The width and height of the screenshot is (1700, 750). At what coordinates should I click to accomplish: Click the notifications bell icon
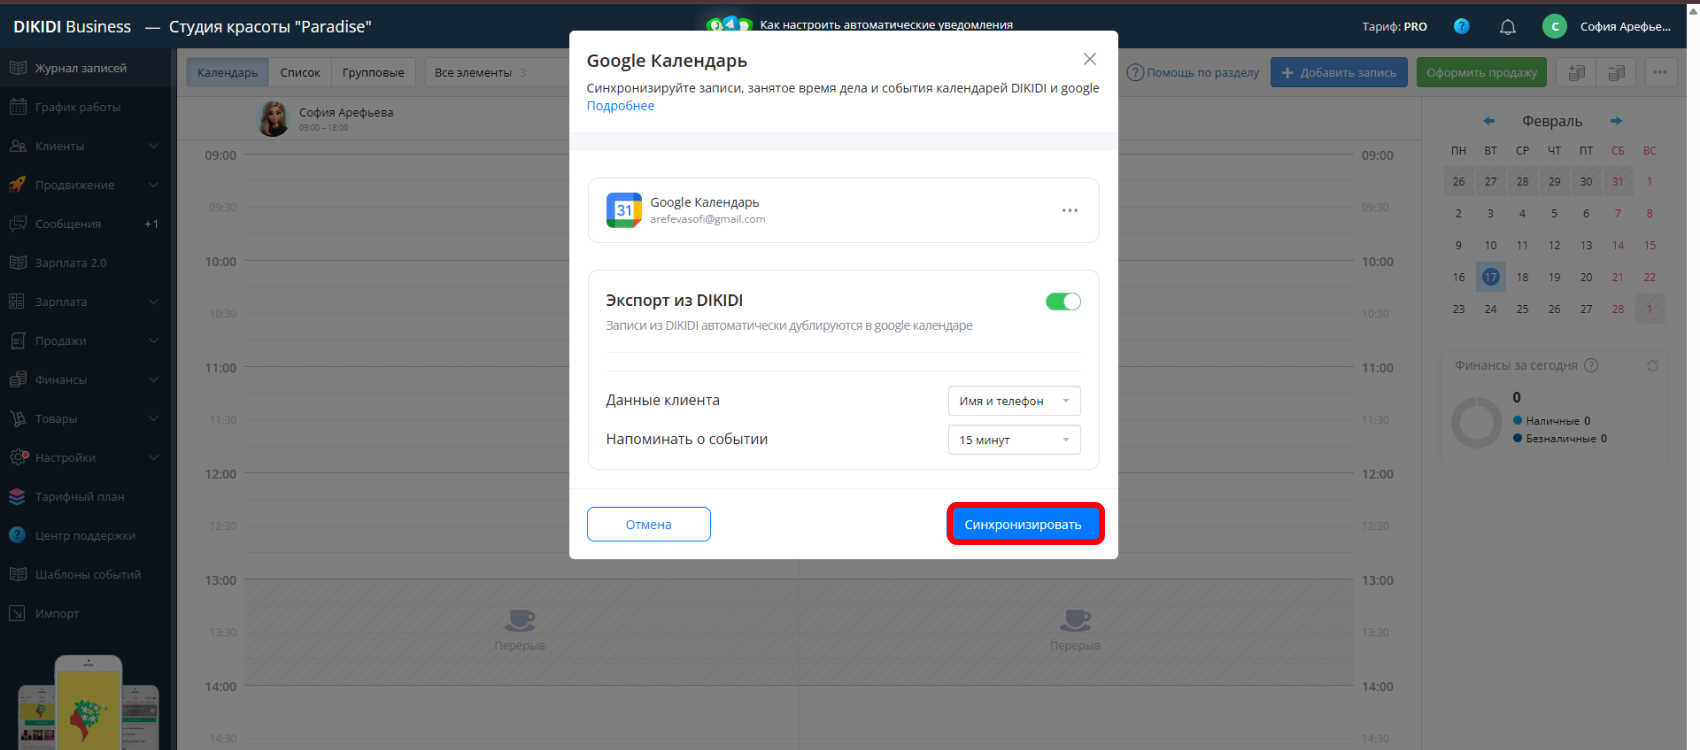click(x=1507, y=27)
